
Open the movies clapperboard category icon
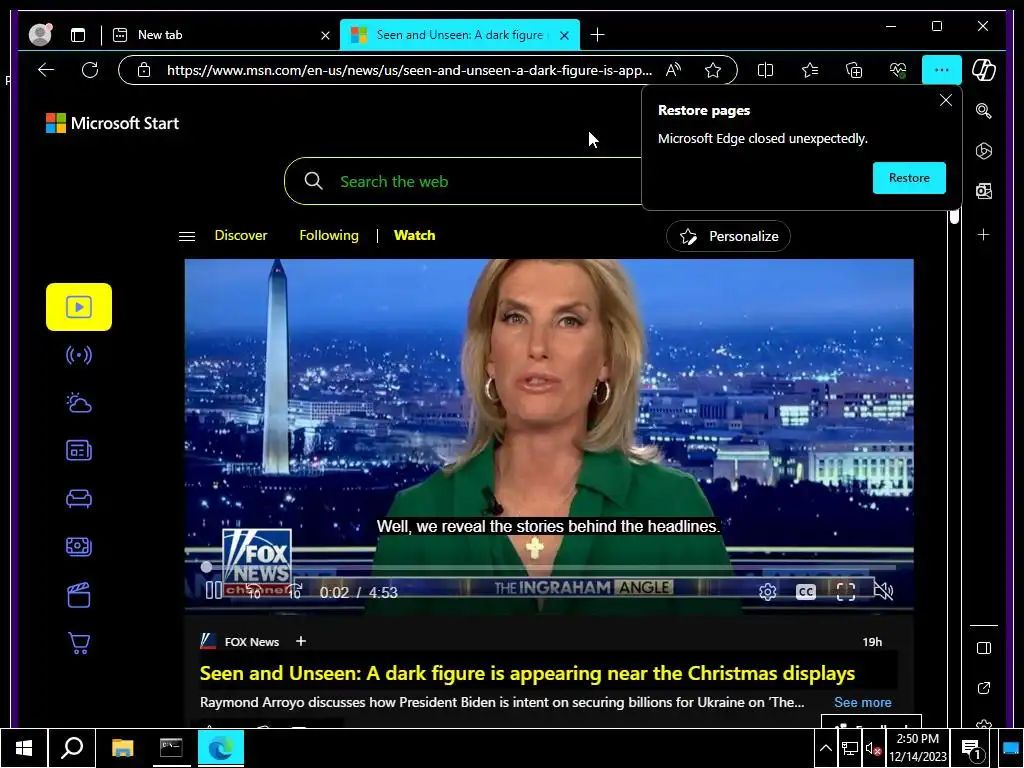tap(79, 595)
